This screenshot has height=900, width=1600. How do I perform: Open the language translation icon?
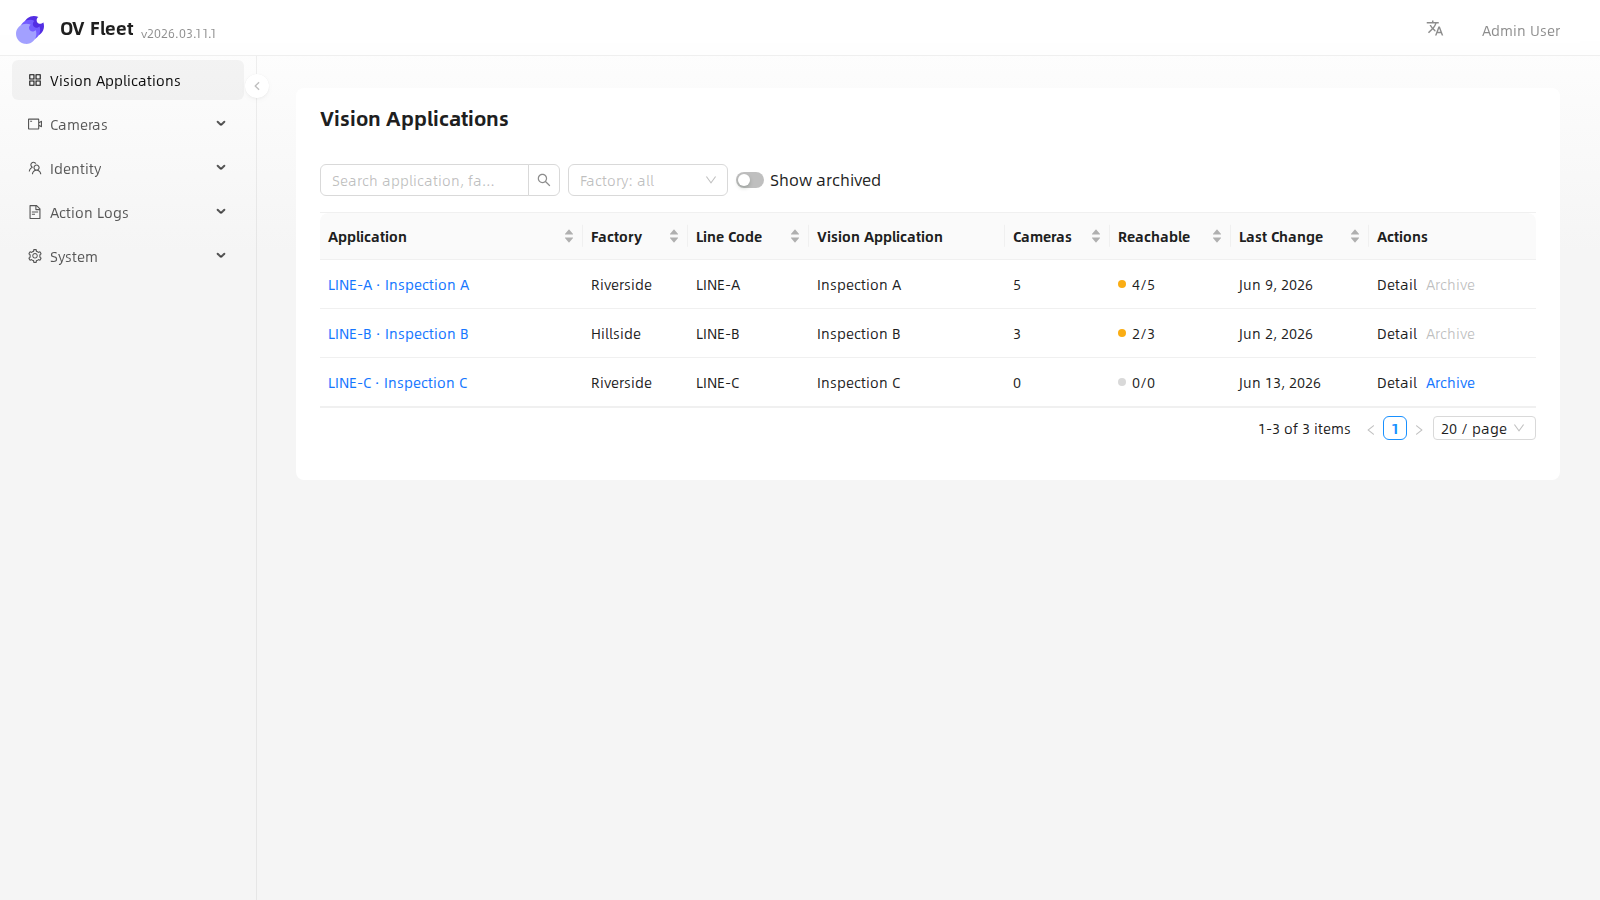(x=1435, y=29)
